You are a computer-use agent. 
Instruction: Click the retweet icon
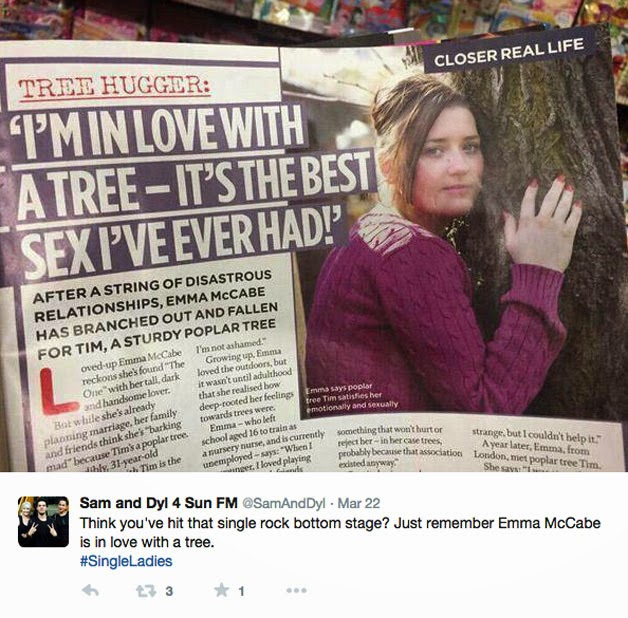(146, 591)
